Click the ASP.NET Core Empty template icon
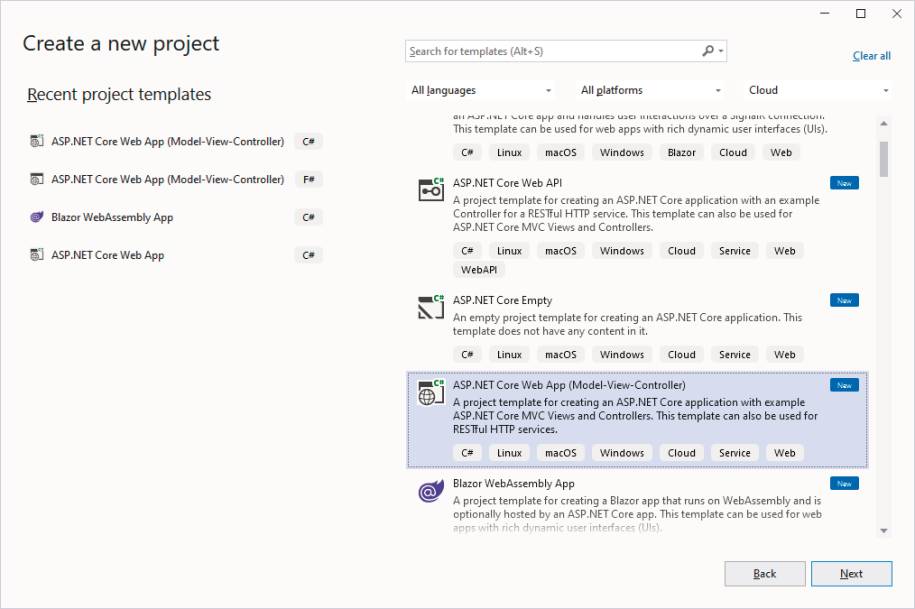 [431, 307]
